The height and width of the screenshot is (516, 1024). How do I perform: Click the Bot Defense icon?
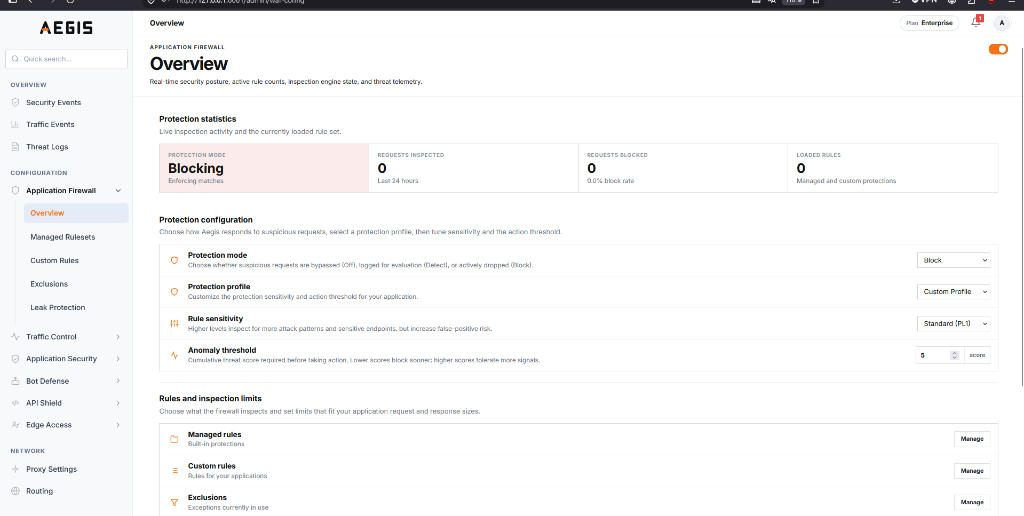pos(16,381)
